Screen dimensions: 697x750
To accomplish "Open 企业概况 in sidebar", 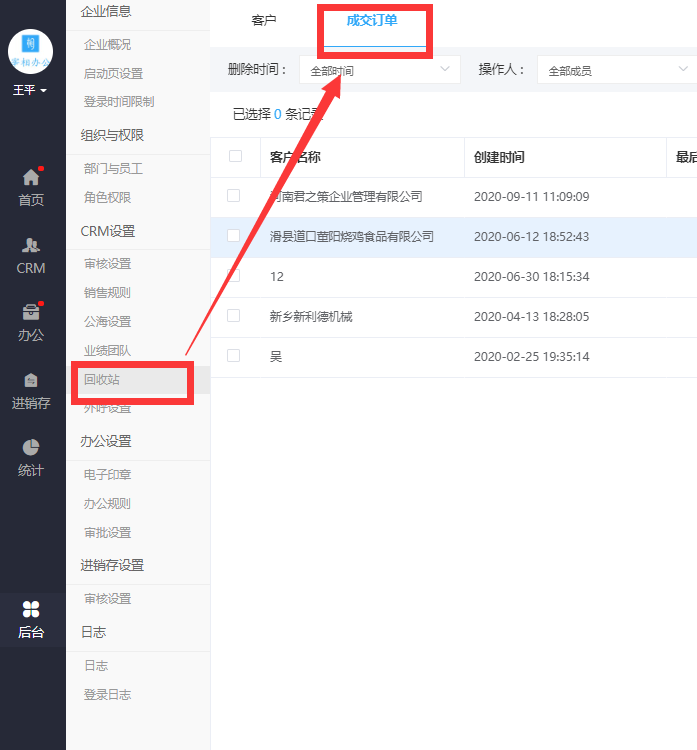I will click(107, 44).
